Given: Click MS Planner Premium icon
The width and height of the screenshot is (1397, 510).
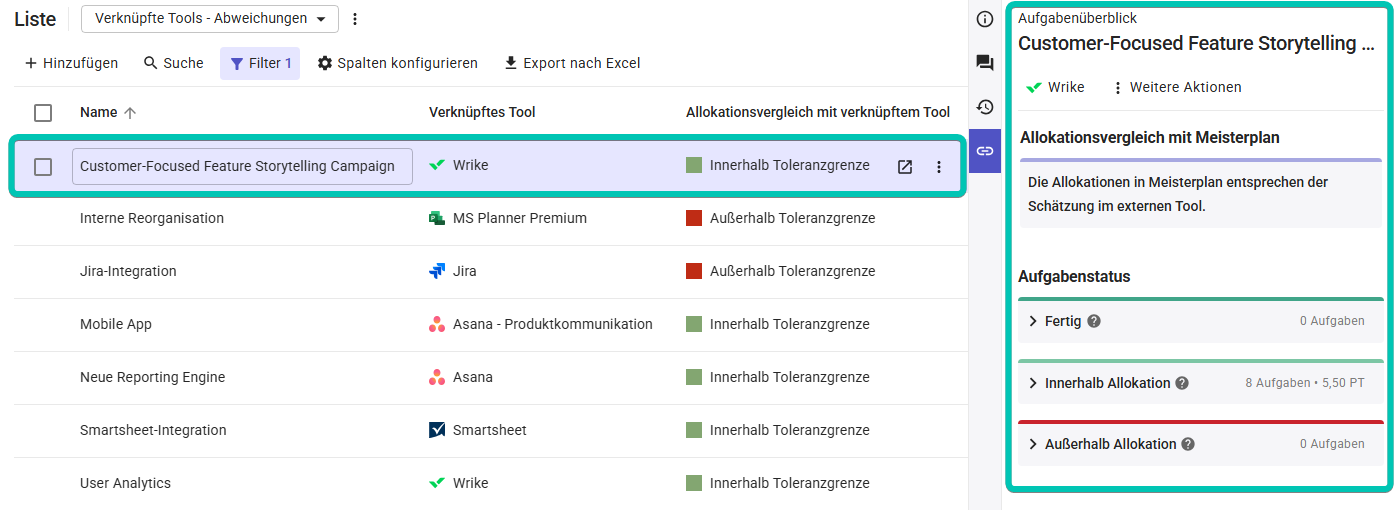Looking at the screenshot, I should click(437, 218).
